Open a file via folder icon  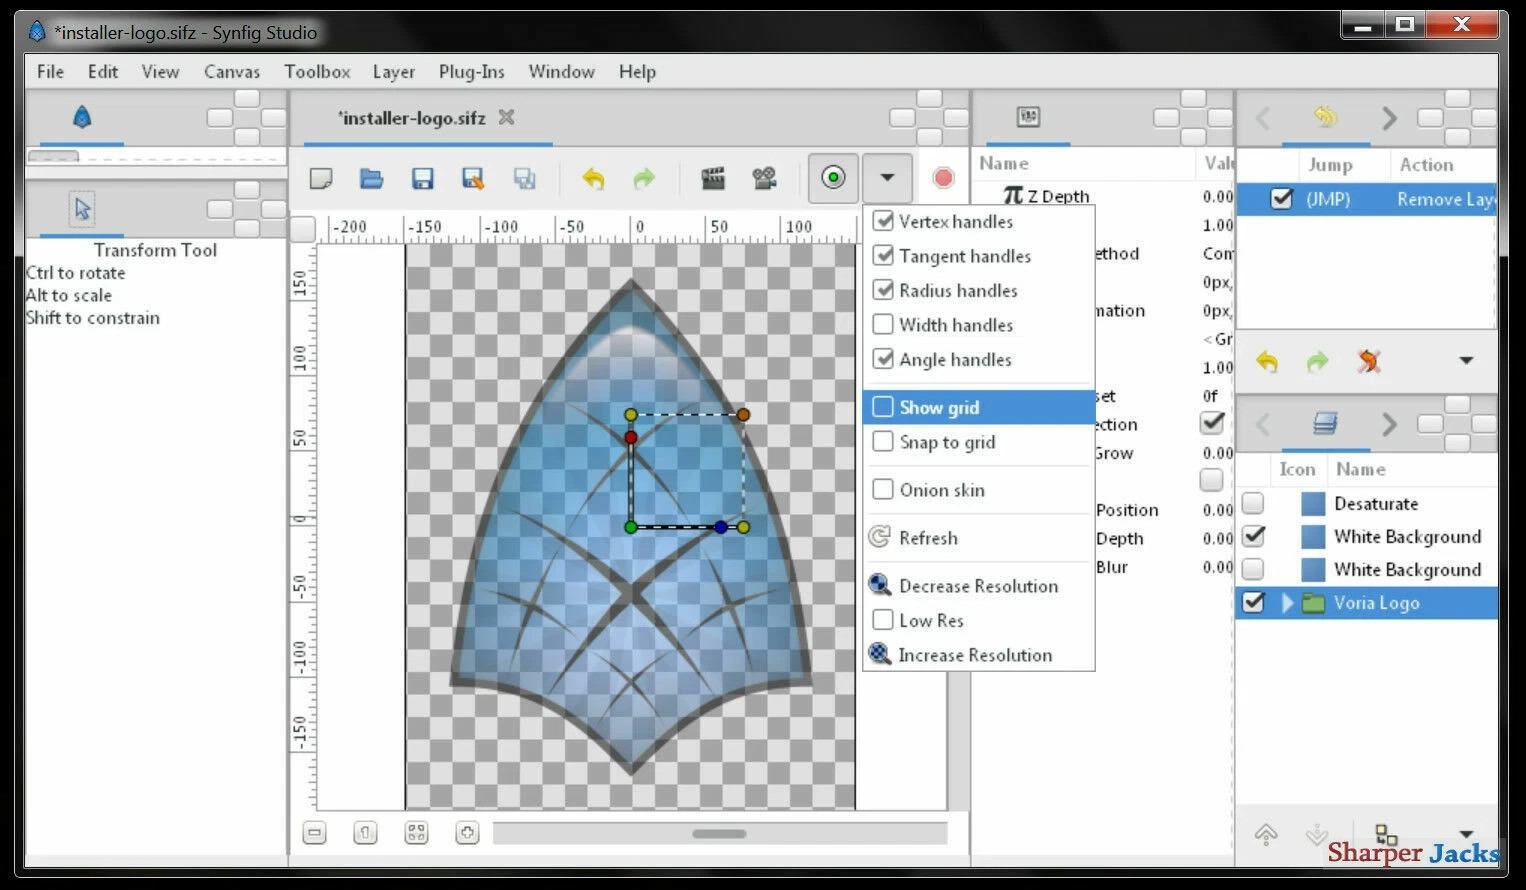pos(372,178)
